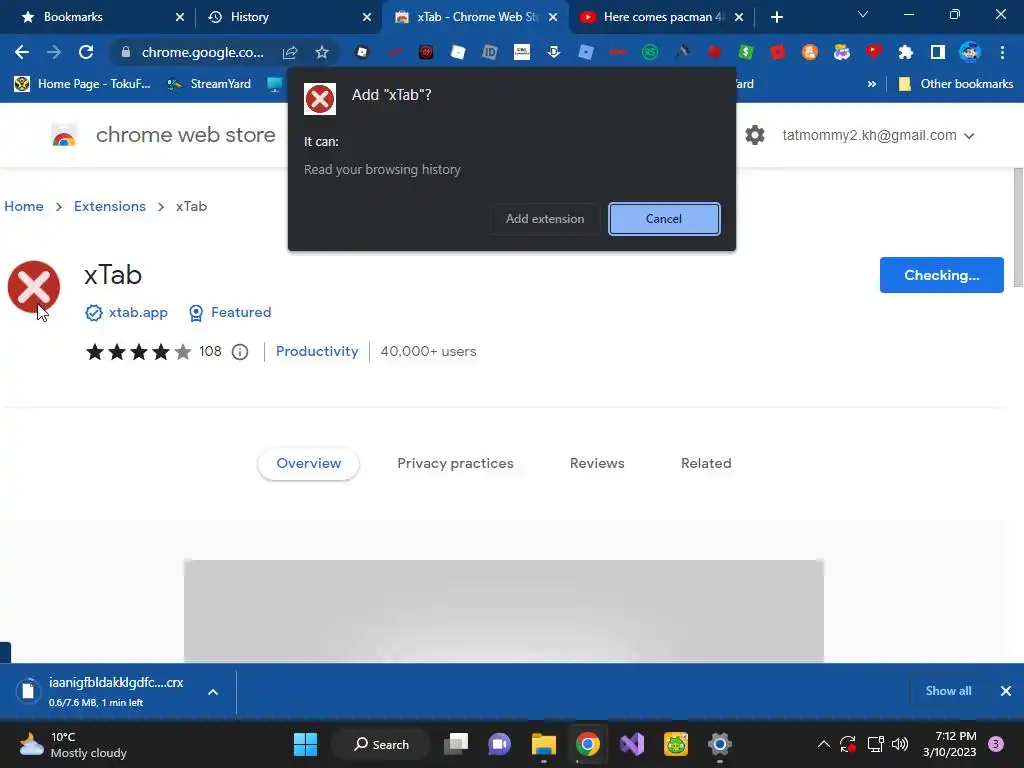Go to Extensions breadcrumb
The image size is (1024, 768).
coord(110,206)
